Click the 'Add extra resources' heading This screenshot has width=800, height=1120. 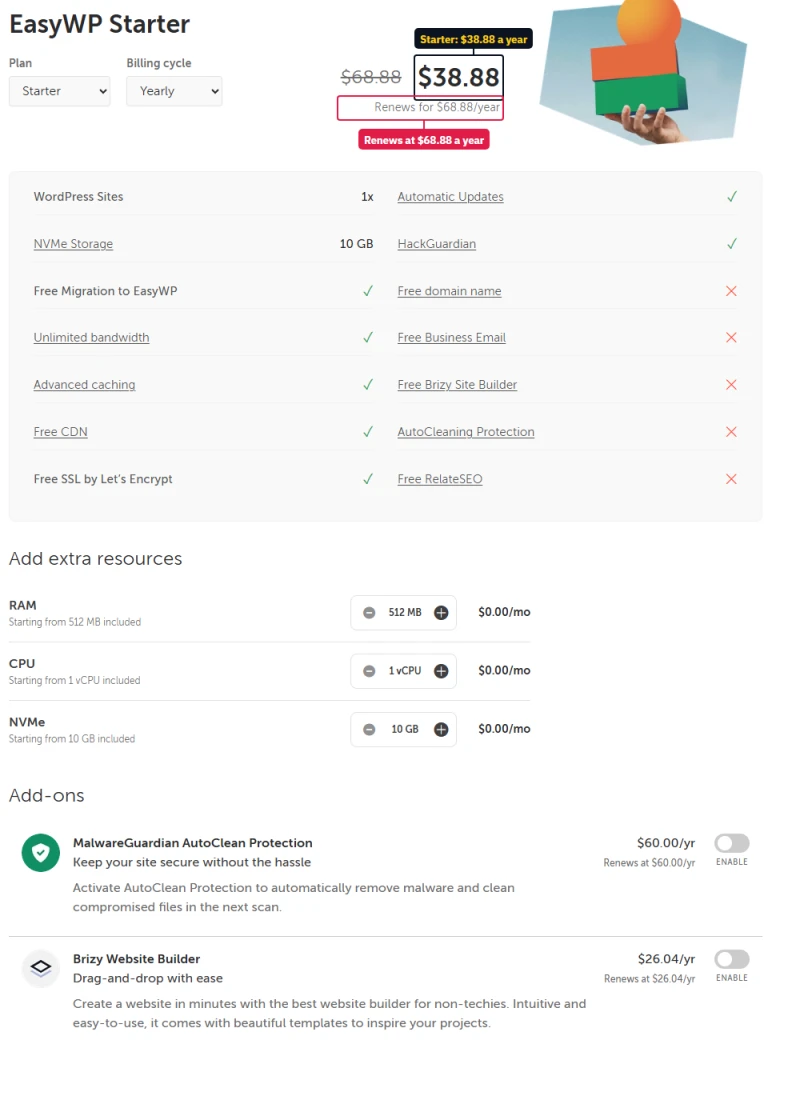(96, 559)
